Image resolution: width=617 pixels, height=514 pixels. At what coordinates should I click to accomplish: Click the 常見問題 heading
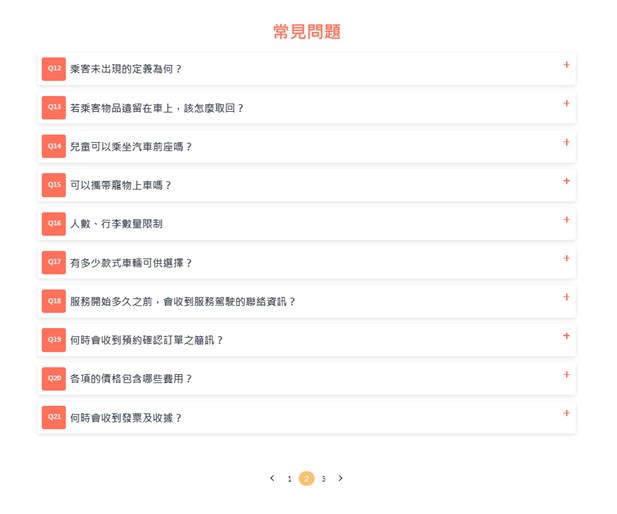tap(307, 32)
